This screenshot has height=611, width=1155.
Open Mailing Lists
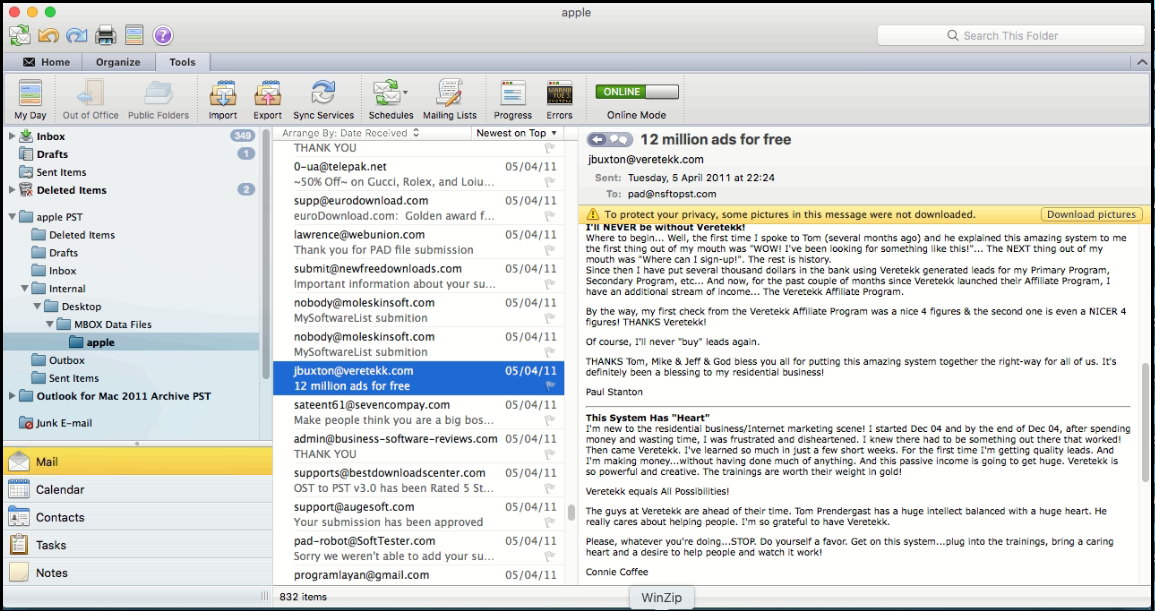449,99
